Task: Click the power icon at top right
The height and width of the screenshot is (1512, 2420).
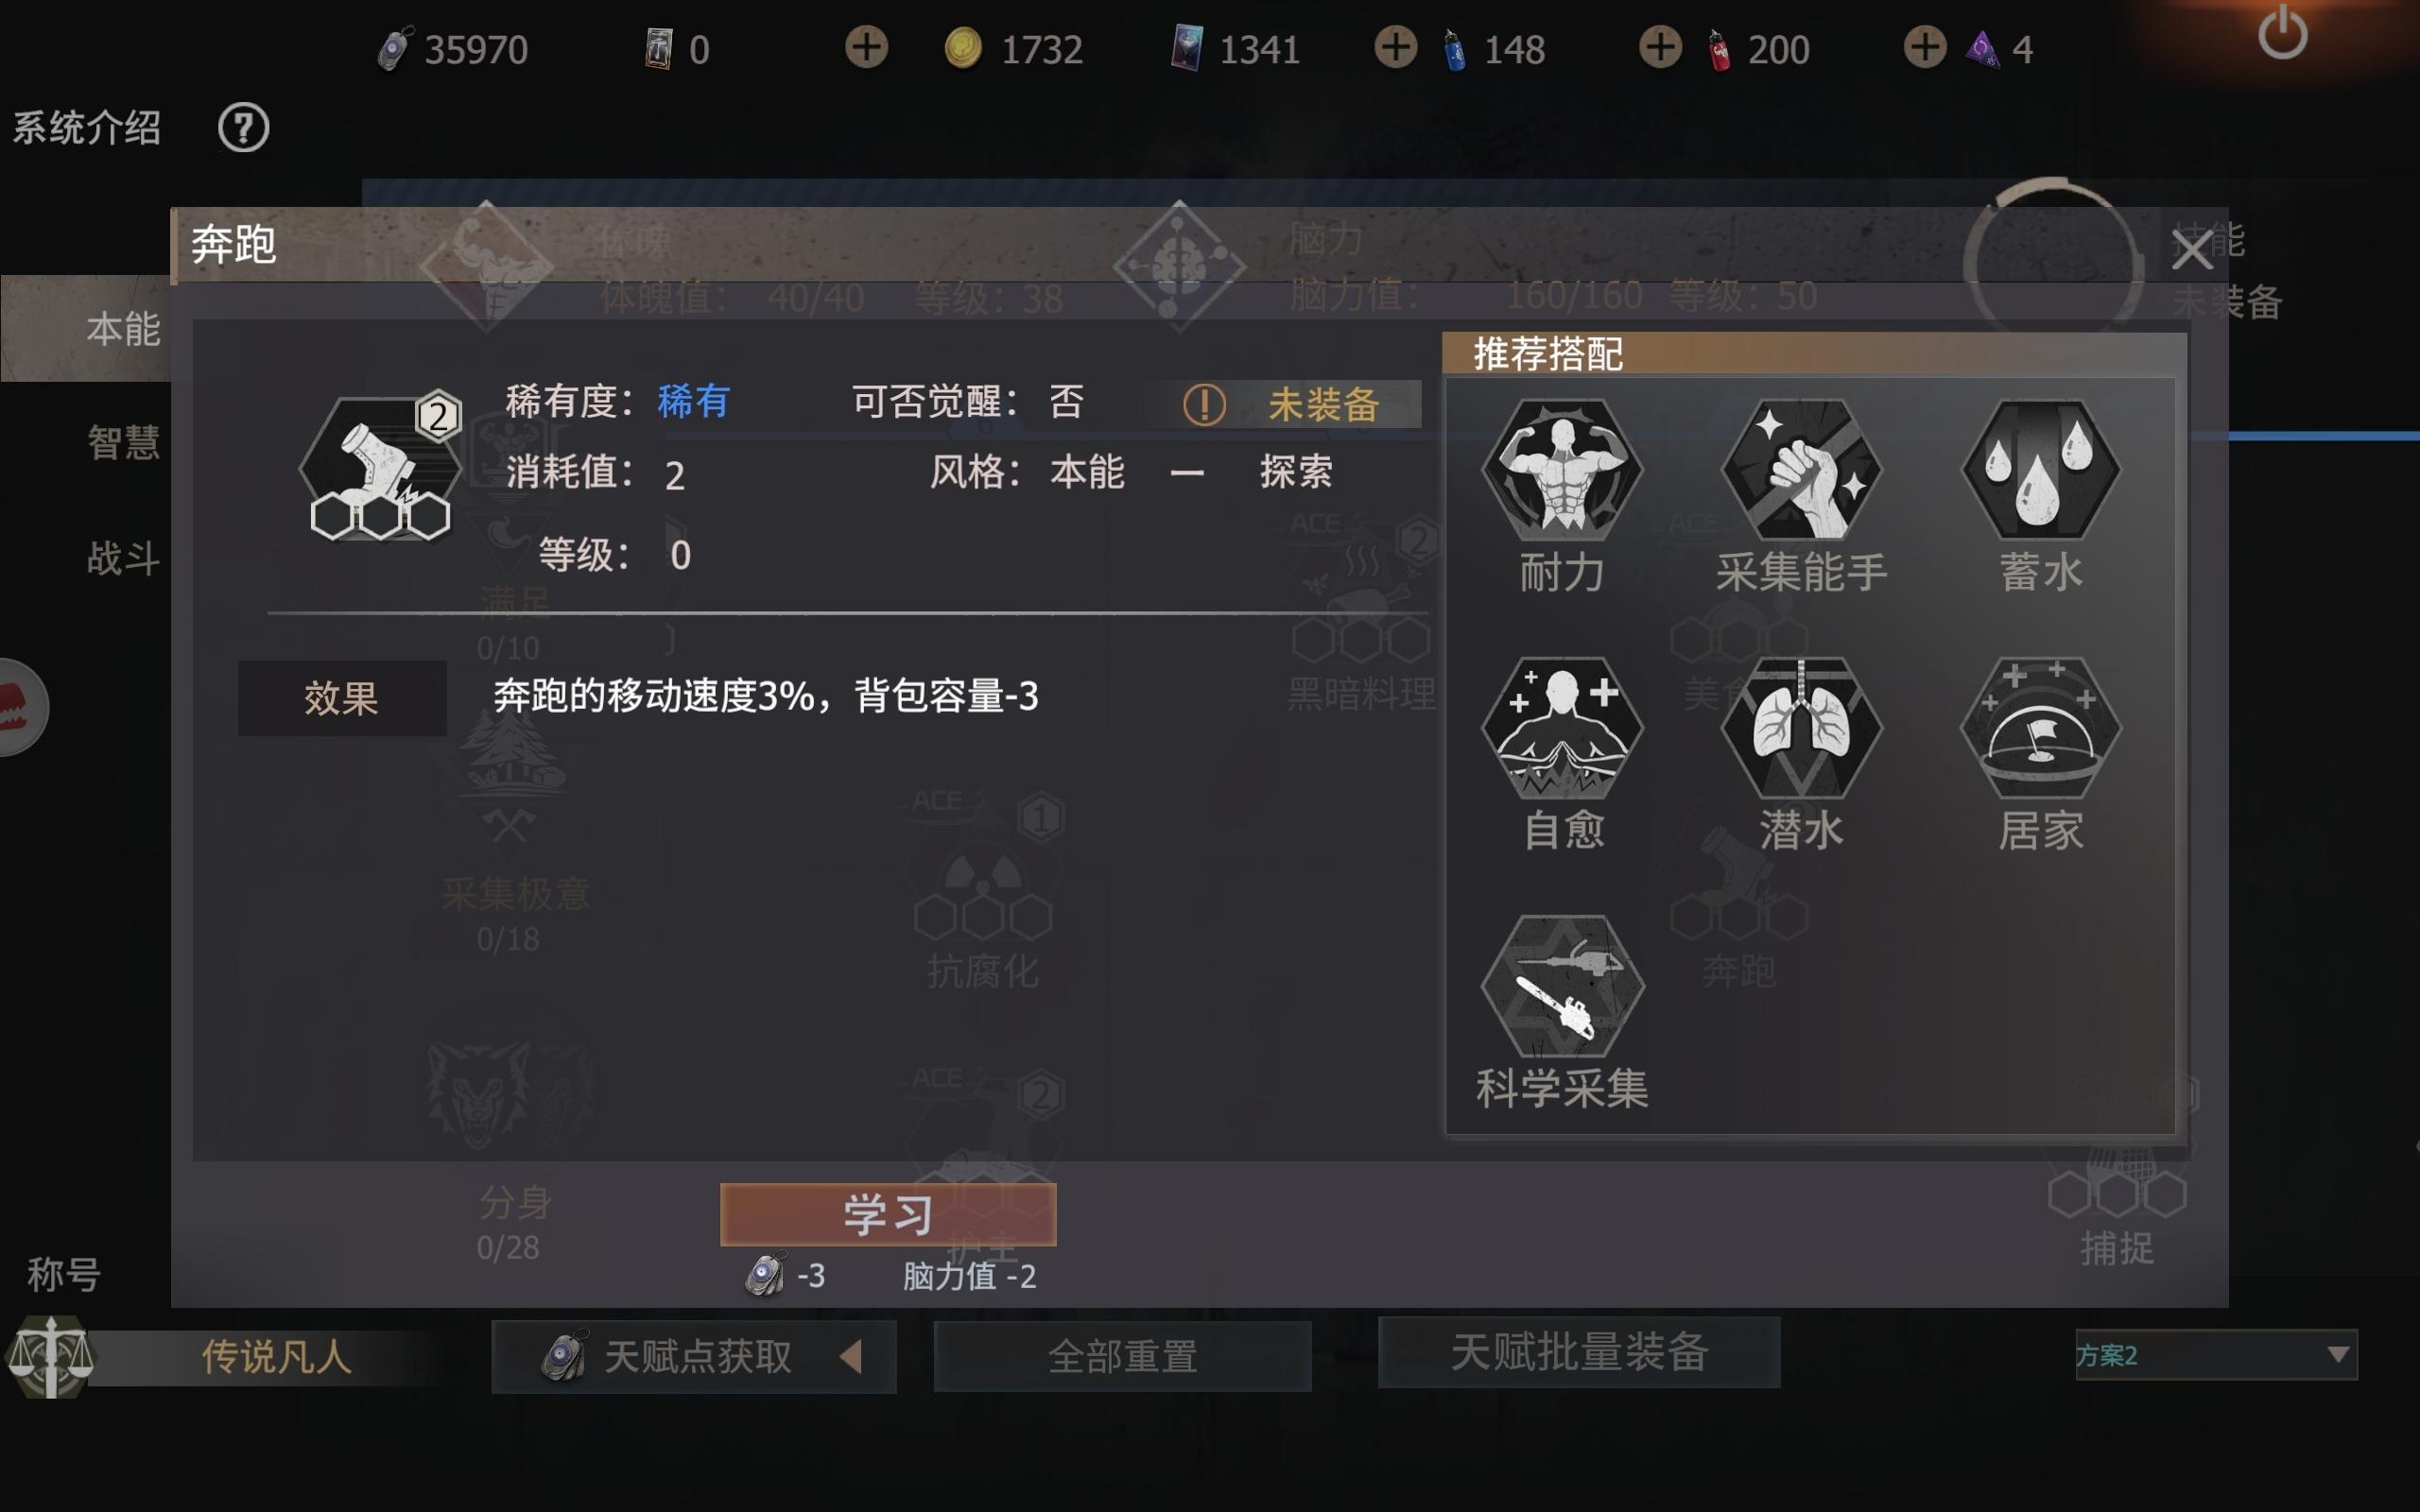Action: (x=2282, y=34)
